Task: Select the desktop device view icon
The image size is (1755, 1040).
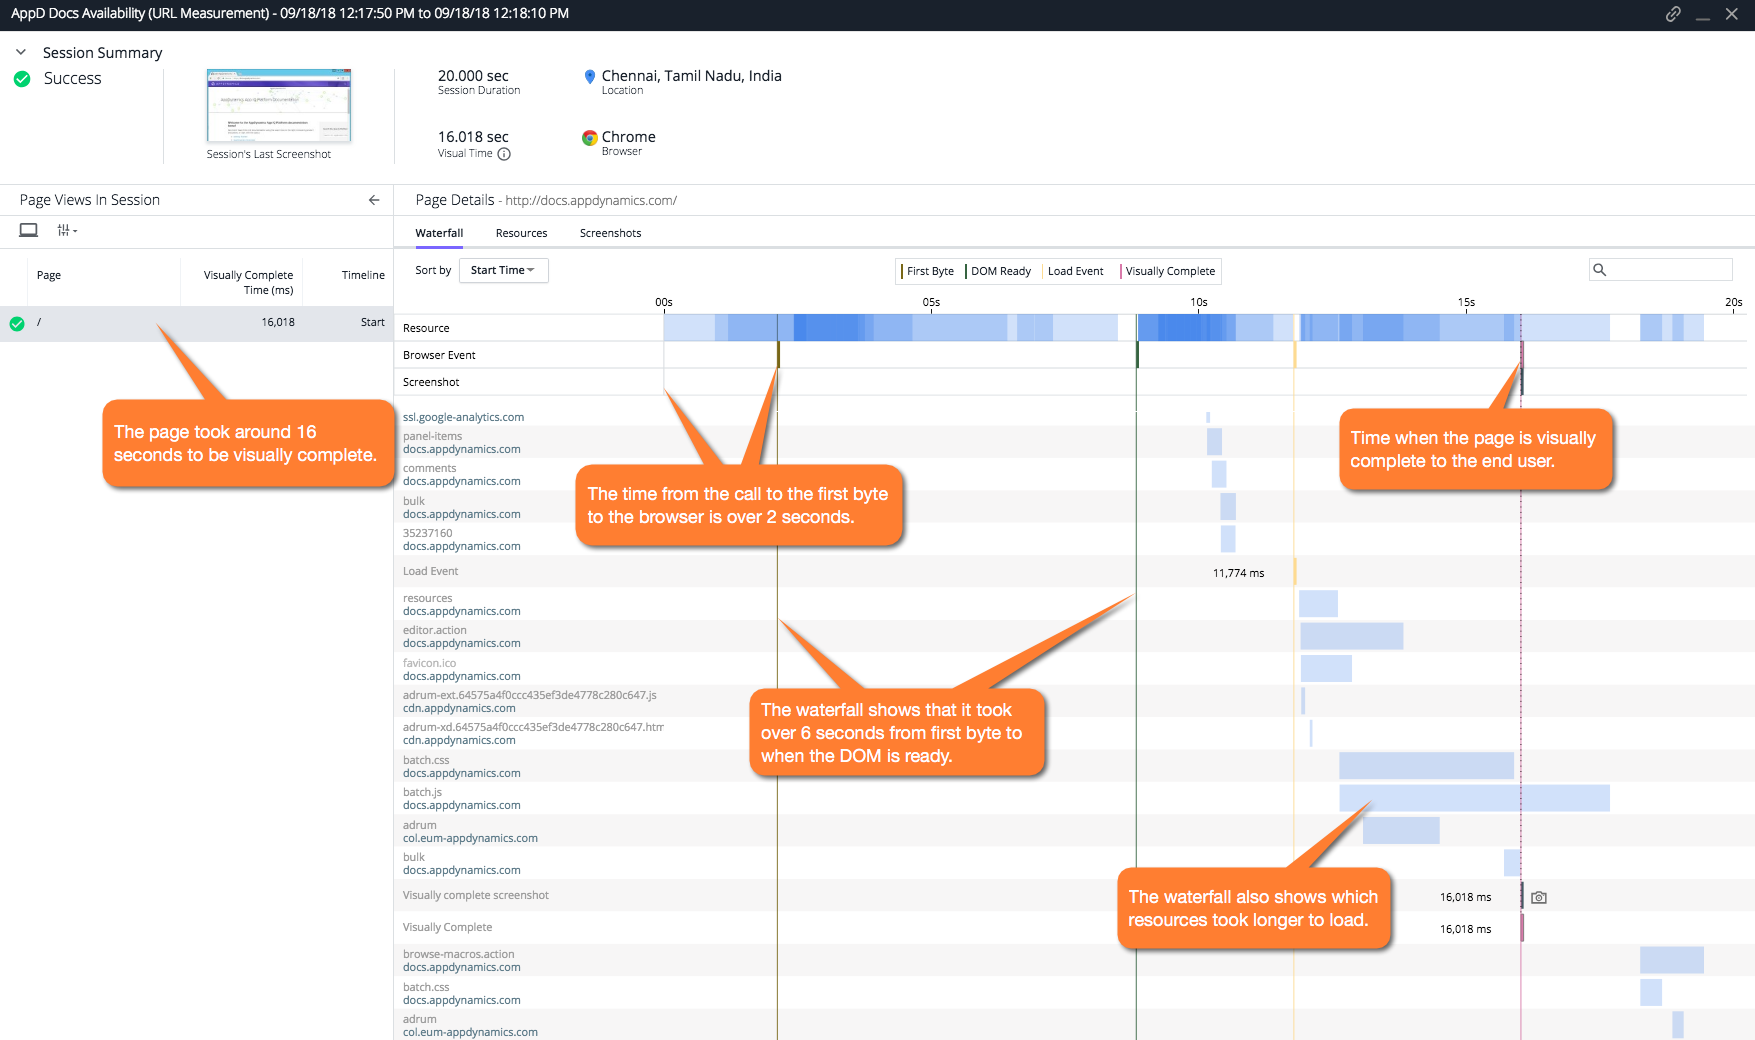Action: (29, 230)
